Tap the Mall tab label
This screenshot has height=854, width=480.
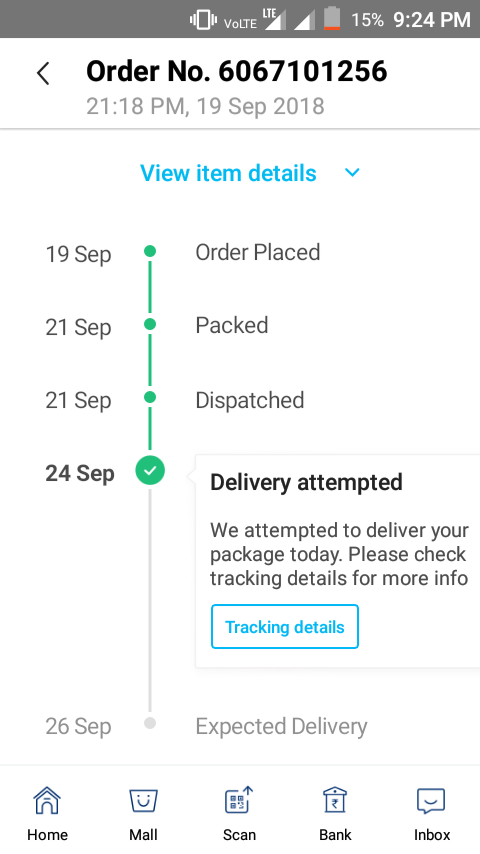click(x=143, y=834)
